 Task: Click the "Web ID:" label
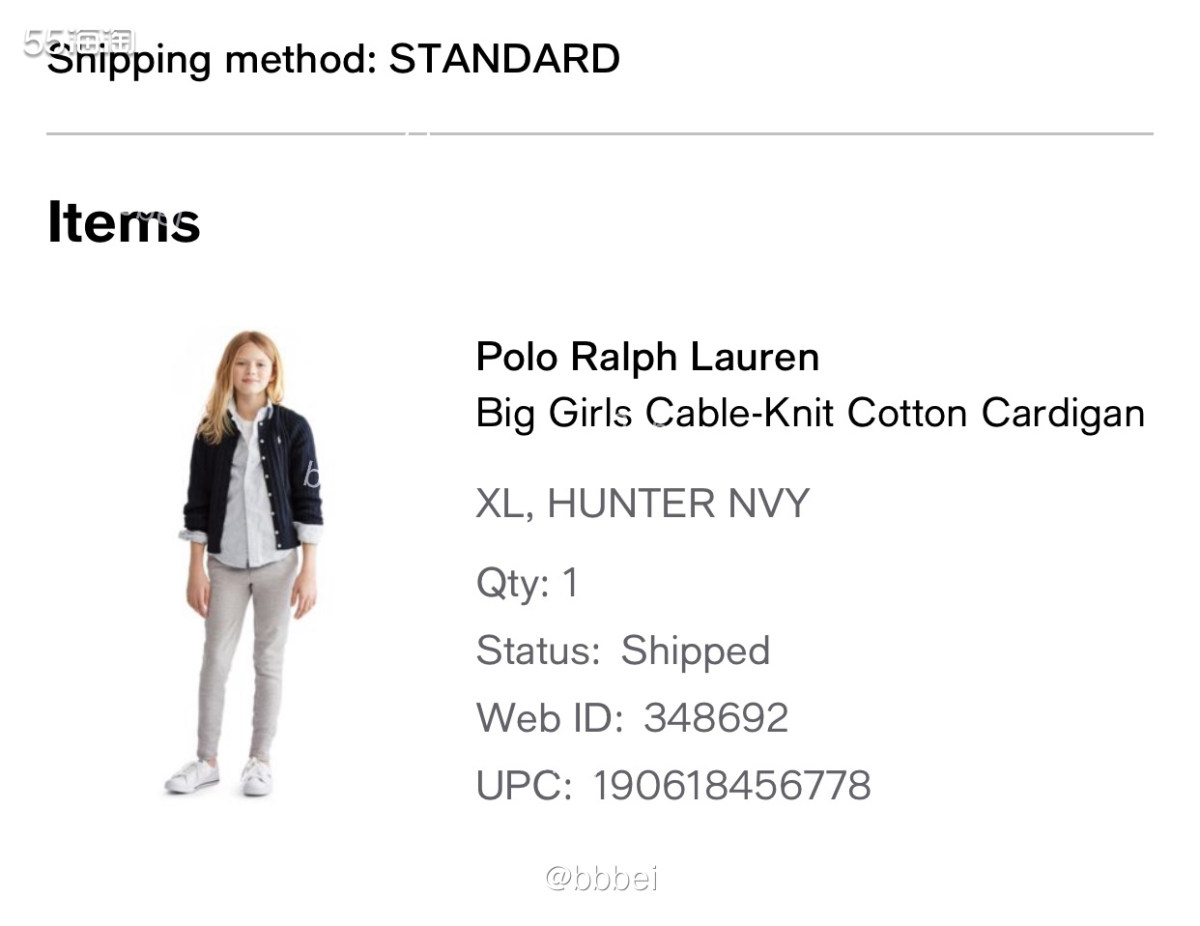(549, 718)
